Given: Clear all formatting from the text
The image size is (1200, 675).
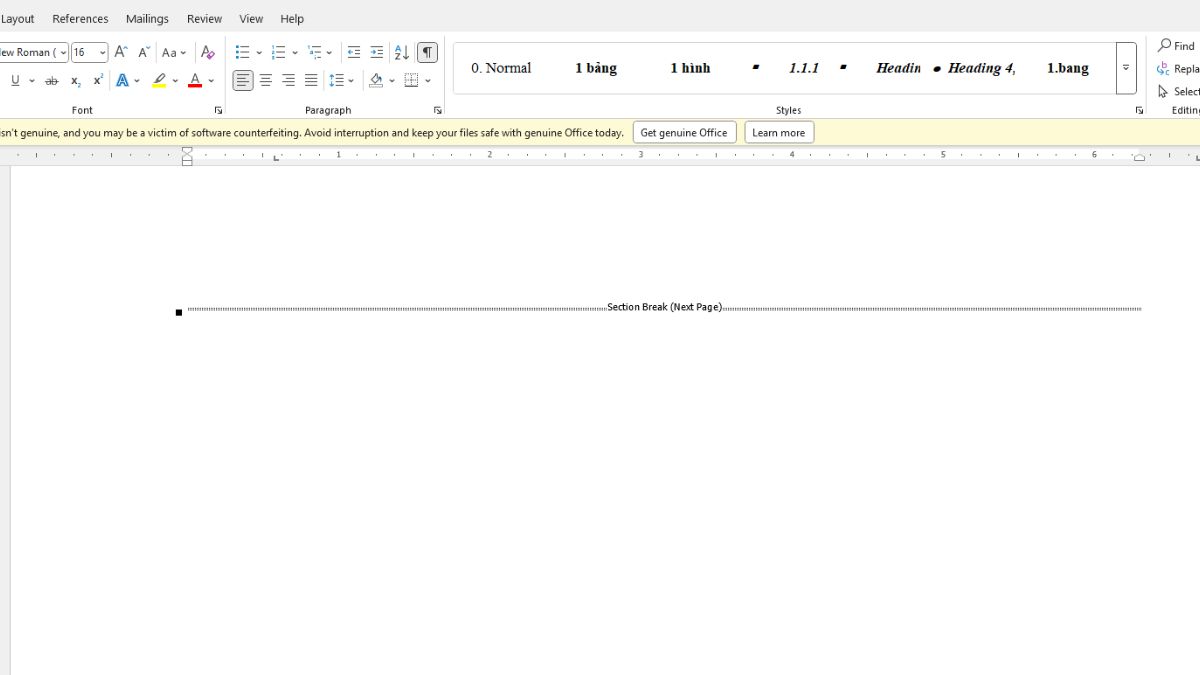Looking at the screenshot, I should pyautogui.click(x=207, y=52).
